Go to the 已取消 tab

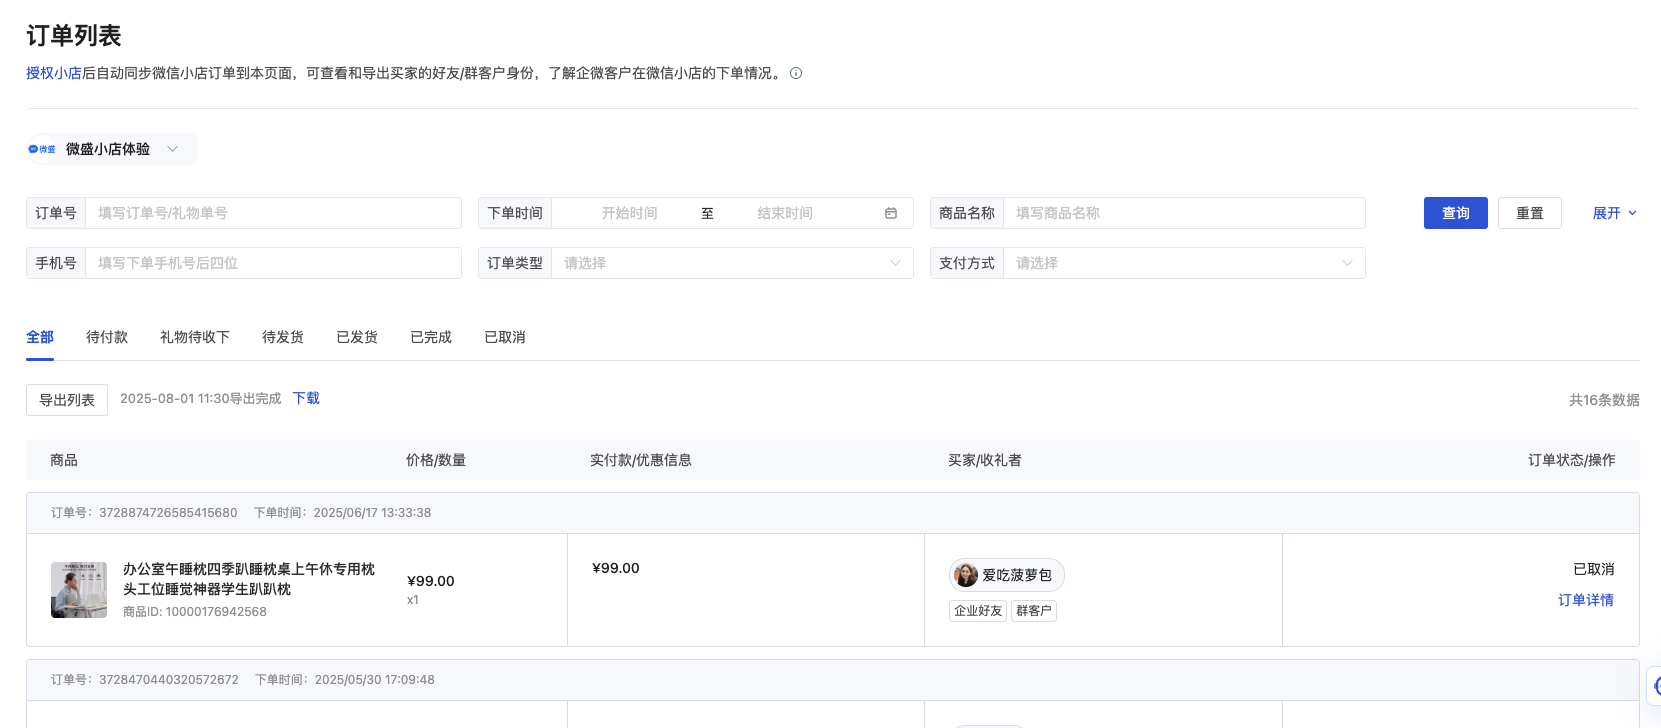[505, 337]
